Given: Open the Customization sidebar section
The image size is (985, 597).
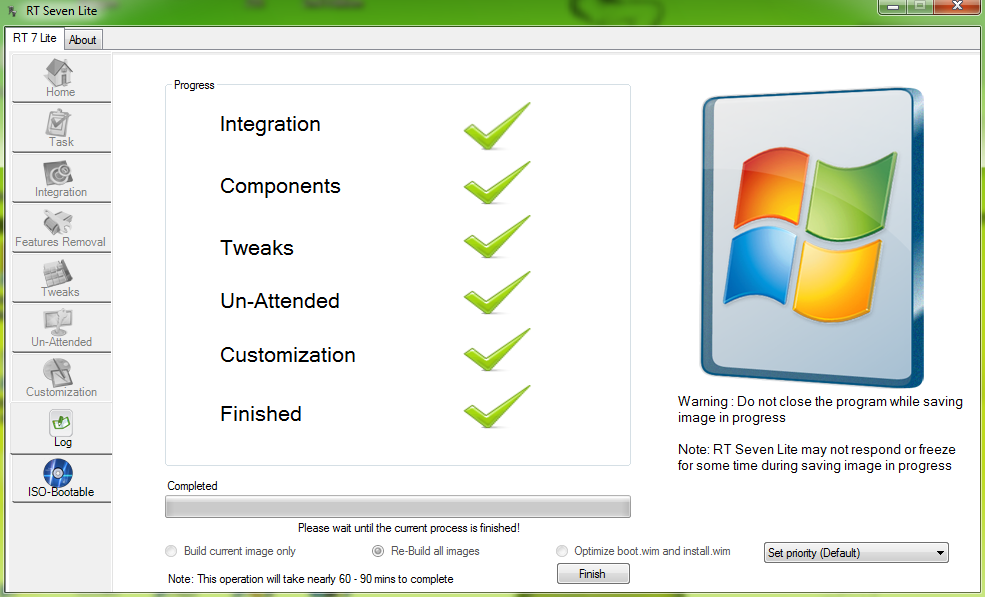Looking at the screenshot, I should (x=61, y=378).
